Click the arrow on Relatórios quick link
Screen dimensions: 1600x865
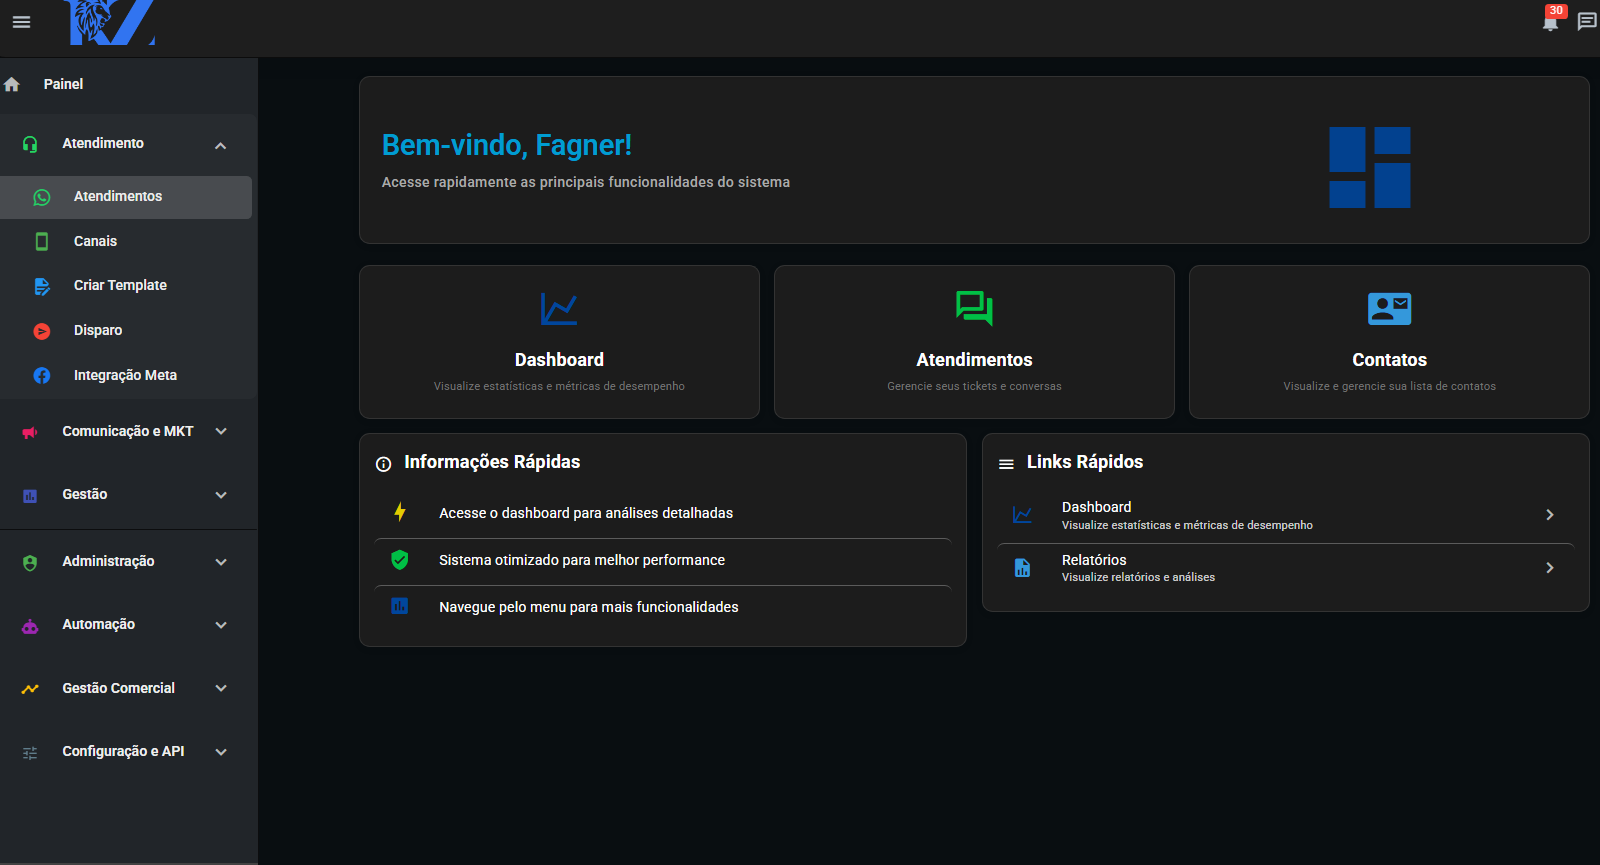(x=1550, y=568)
